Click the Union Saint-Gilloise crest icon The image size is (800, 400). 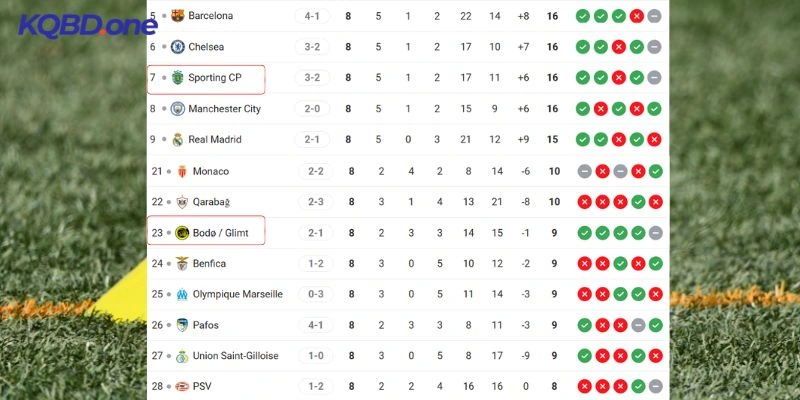point(182,356)
